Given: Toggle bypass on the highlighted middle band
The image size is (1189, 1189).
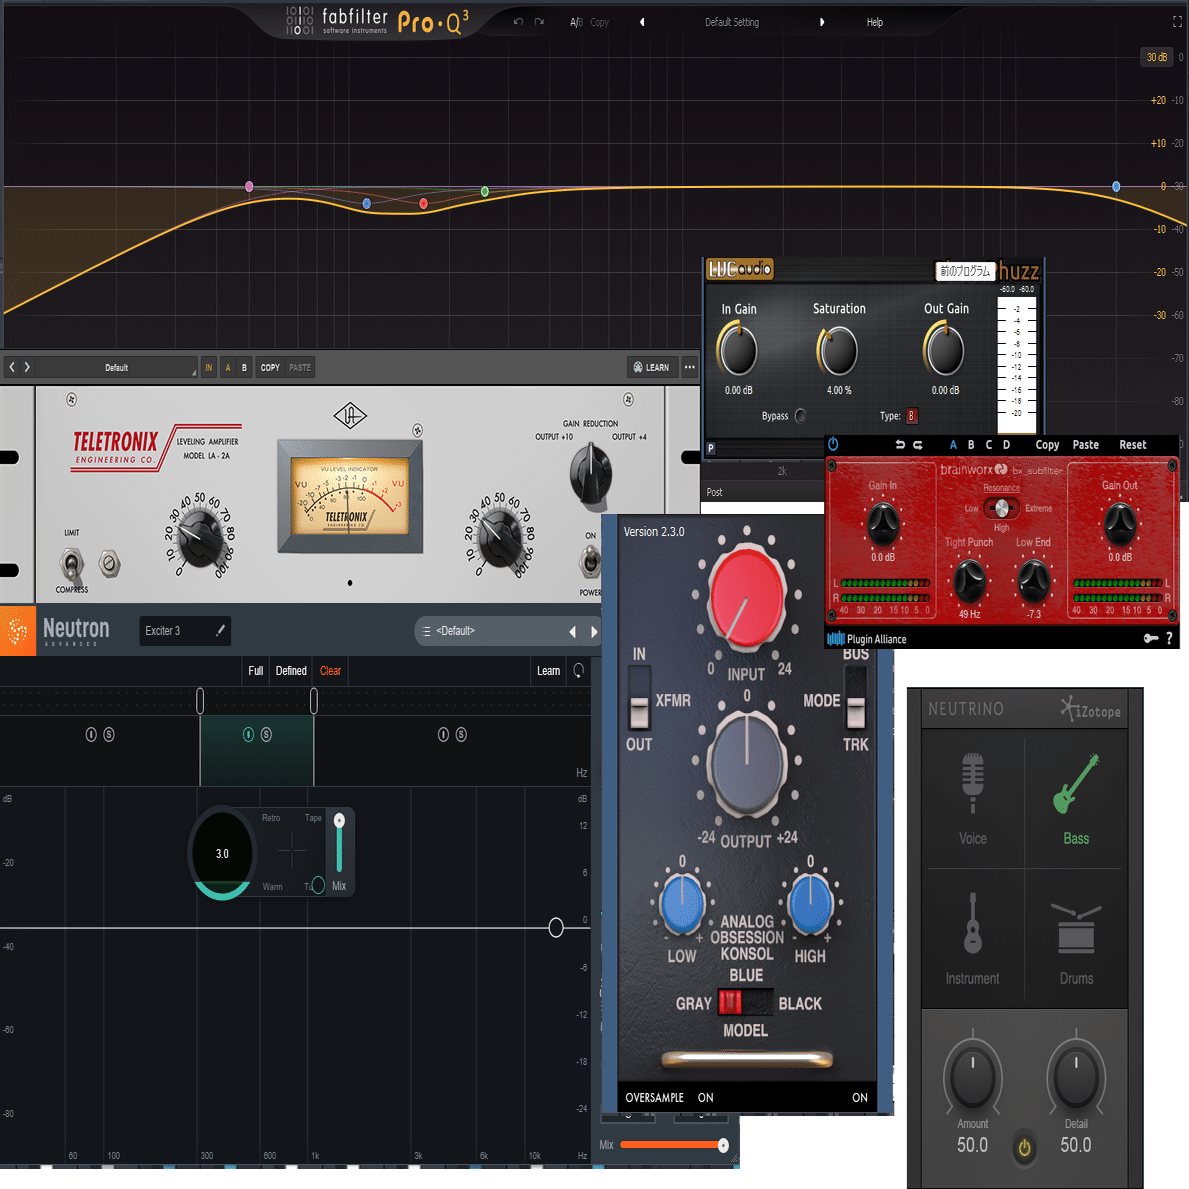Looking at the screenshot, I should coord(248,734).
